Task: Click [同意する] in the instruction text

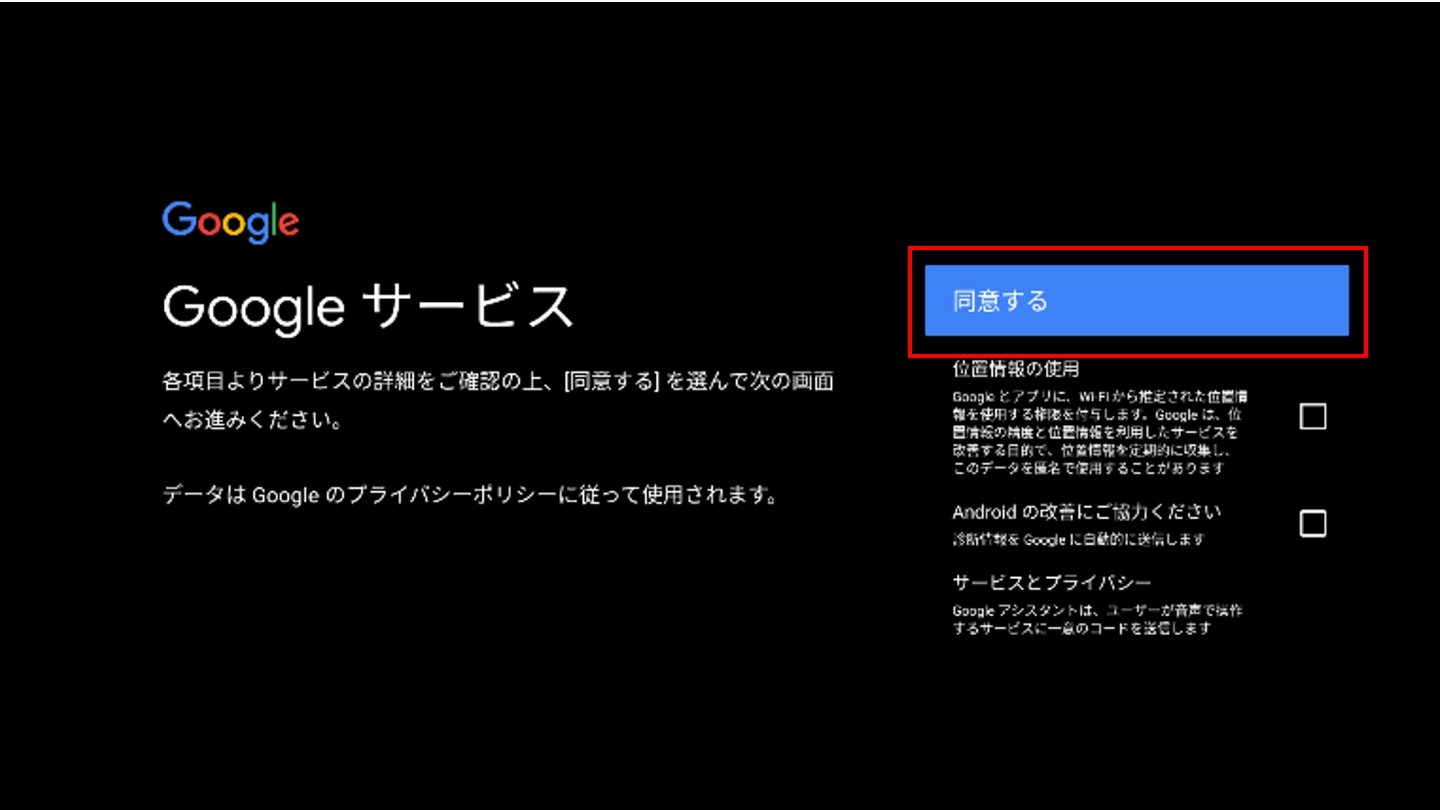Action: pyautogui.click(x=611, y=382)
